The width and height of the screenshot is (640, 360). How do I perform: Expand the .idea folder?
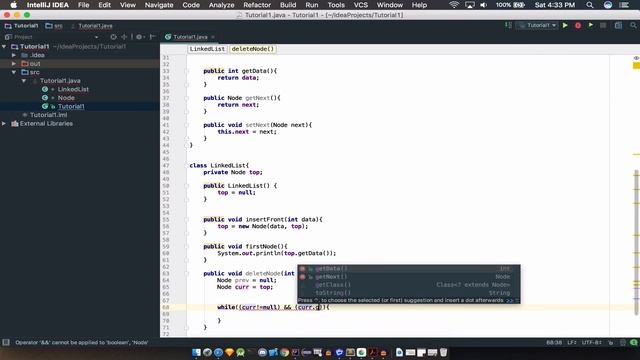click(14, 55)
